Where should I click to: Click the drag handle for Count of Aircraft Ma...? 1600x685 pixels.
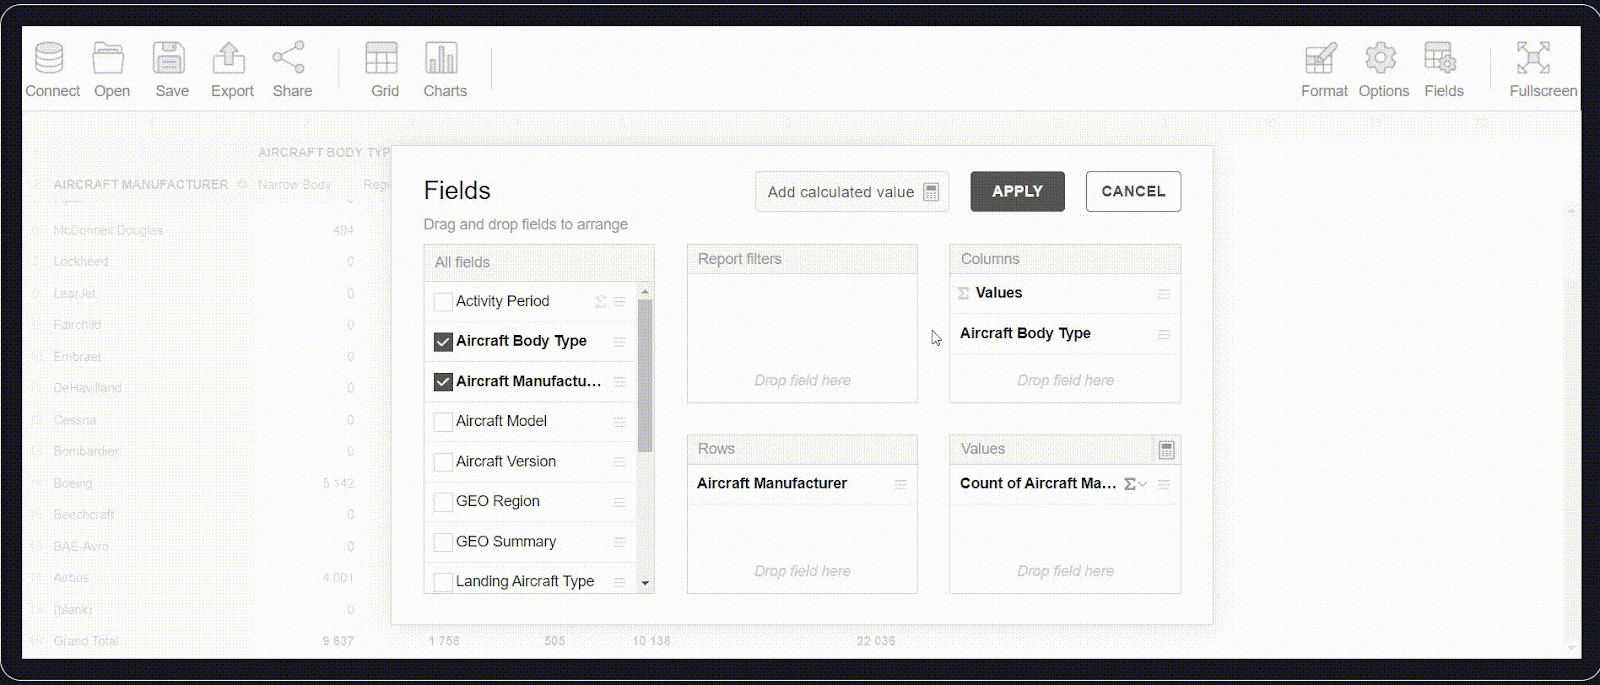coord(1164,484)
